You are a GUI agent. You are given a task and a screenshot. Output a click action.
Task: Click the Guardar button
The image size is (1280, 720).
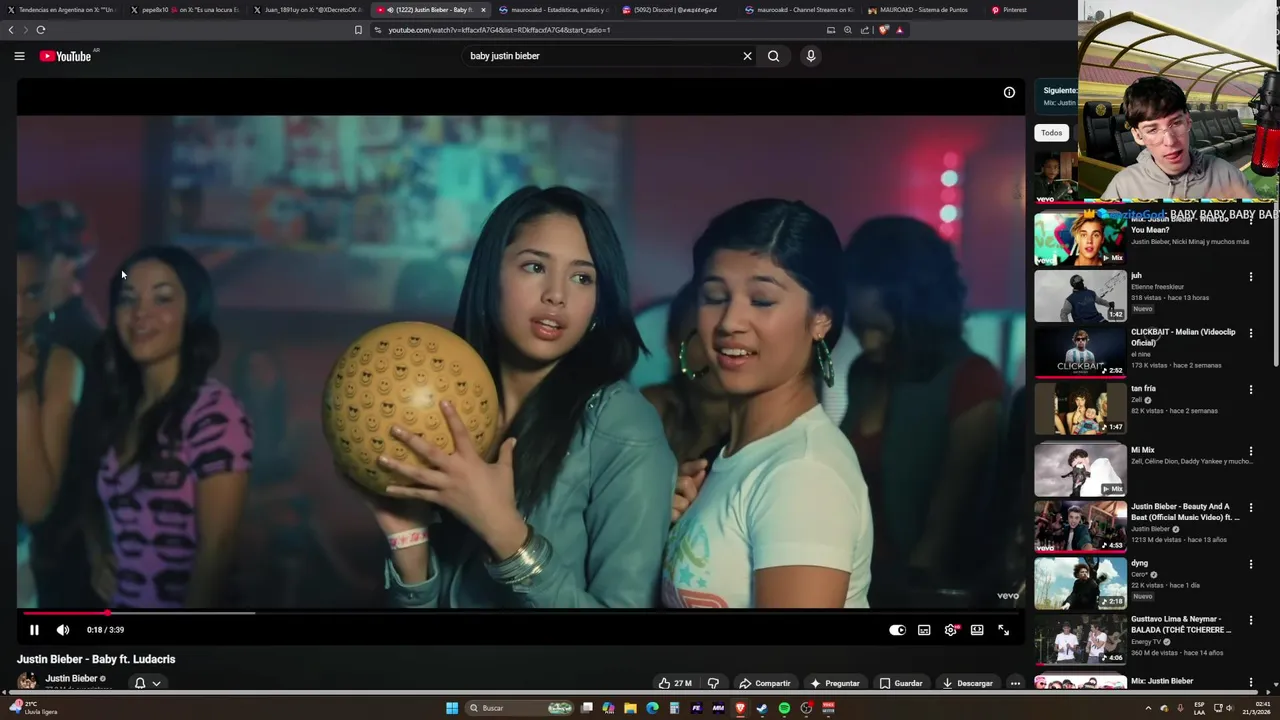[x=901, y=683]
